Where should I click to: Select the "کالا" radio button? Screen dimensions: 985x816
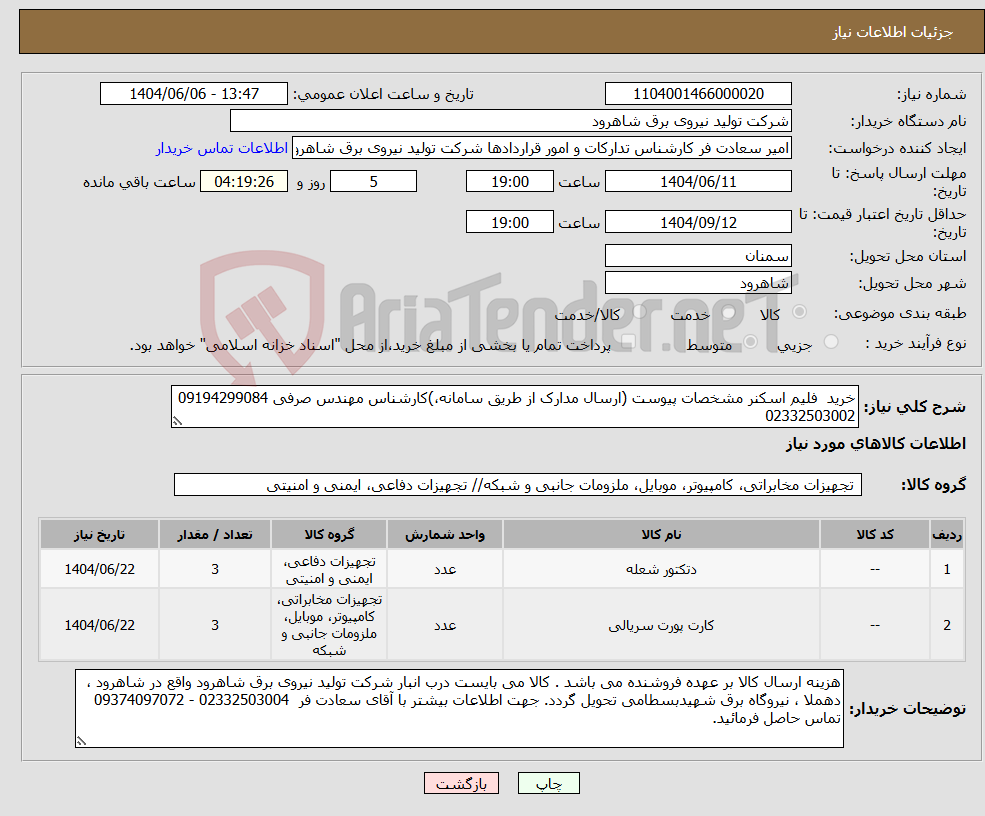[800, 312]
